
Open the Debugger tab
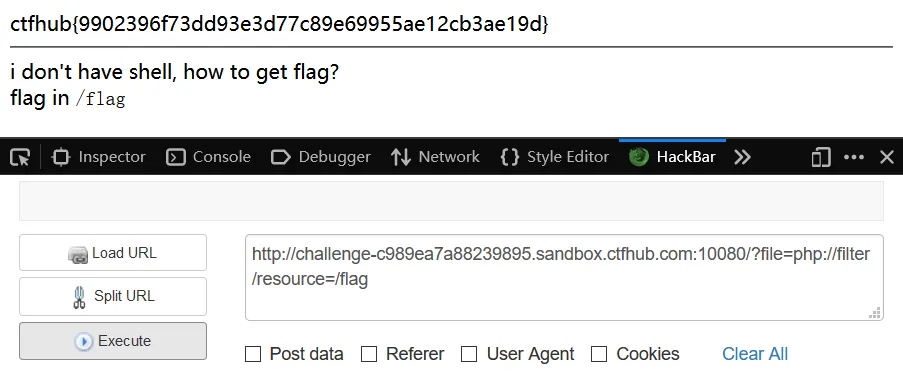tap(321, 157)
